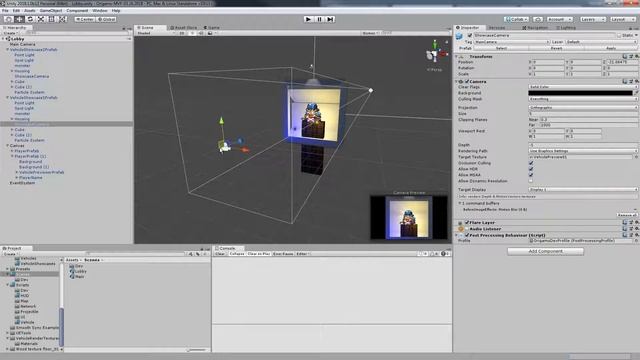640x360 pixels.
Task: Open Transform component help icon
Action: (624, 56)
